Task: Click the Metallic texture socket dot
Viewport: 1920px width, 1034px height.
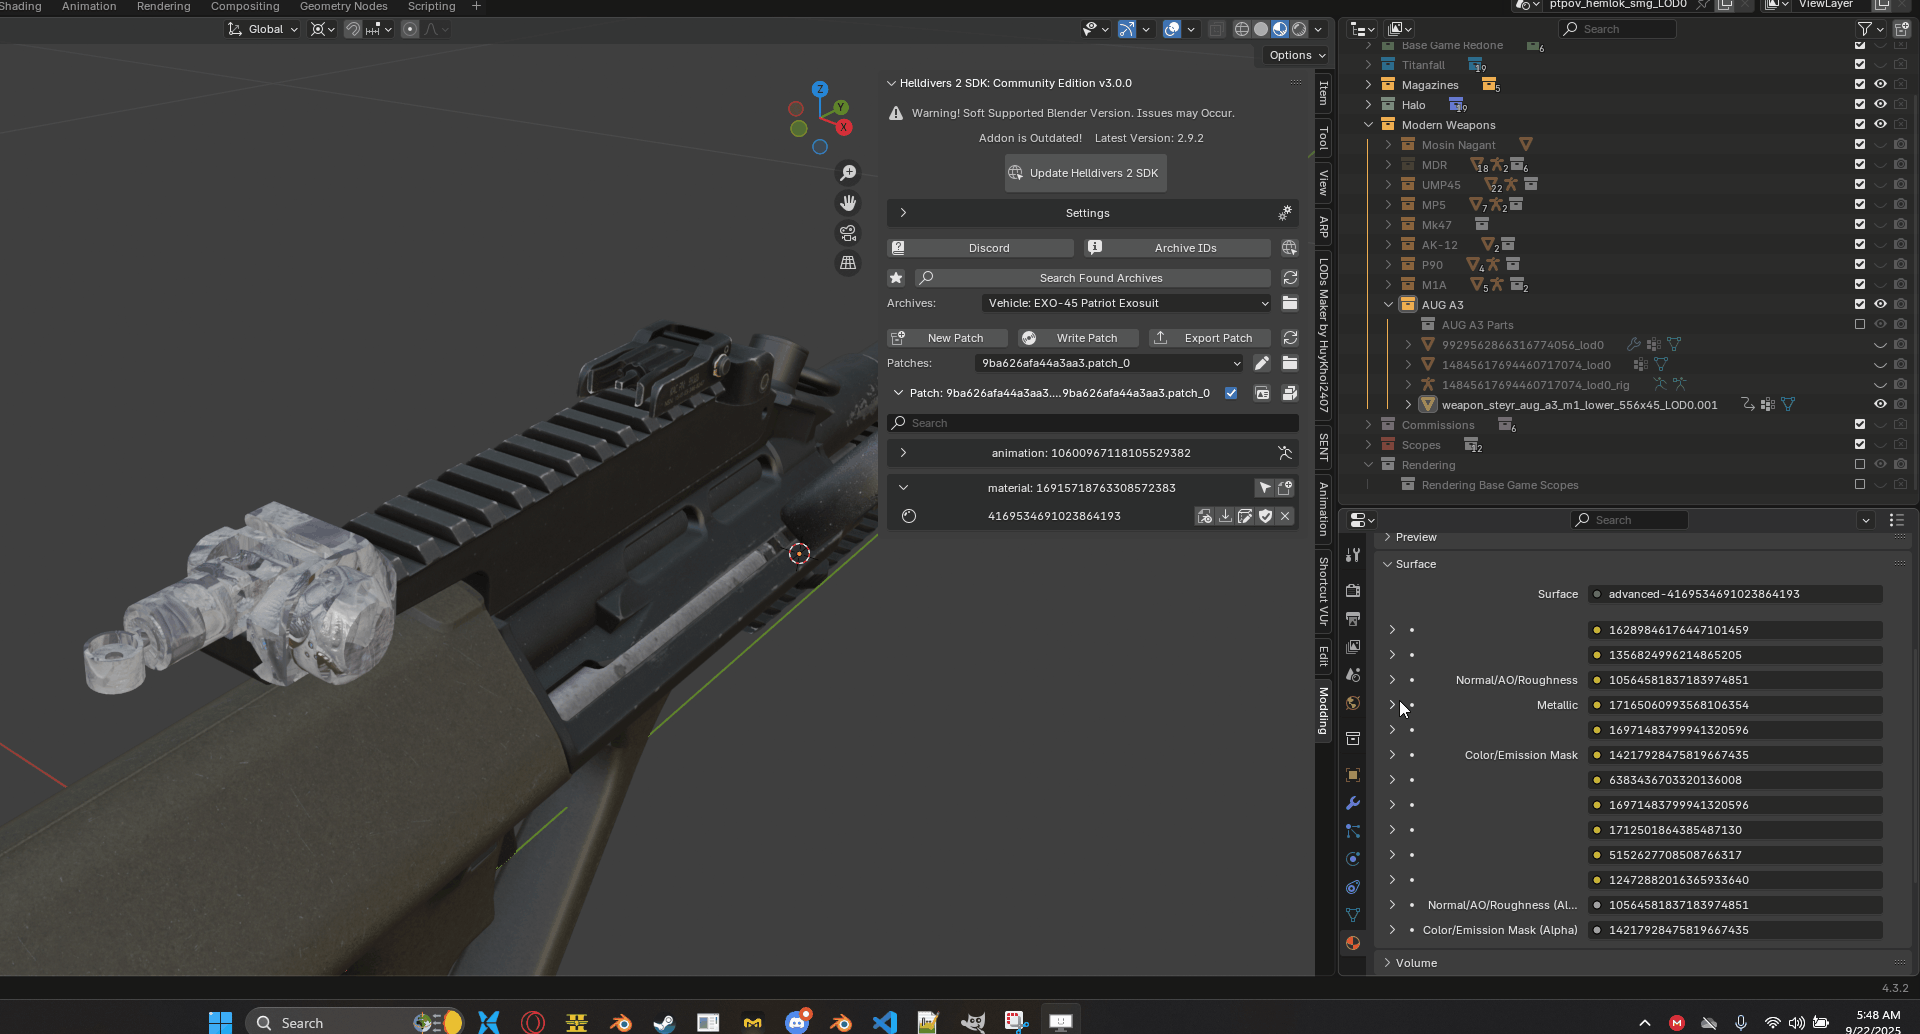Action: (x=1597, y=705)
